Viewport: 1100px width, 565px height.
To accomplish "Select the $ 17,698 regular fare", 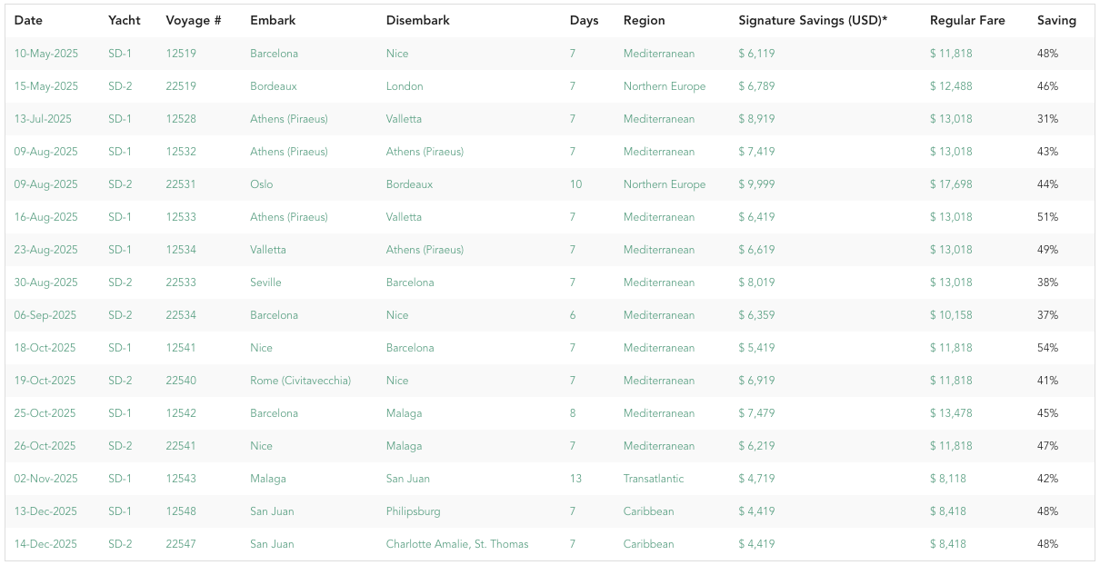I will point(951,184).
